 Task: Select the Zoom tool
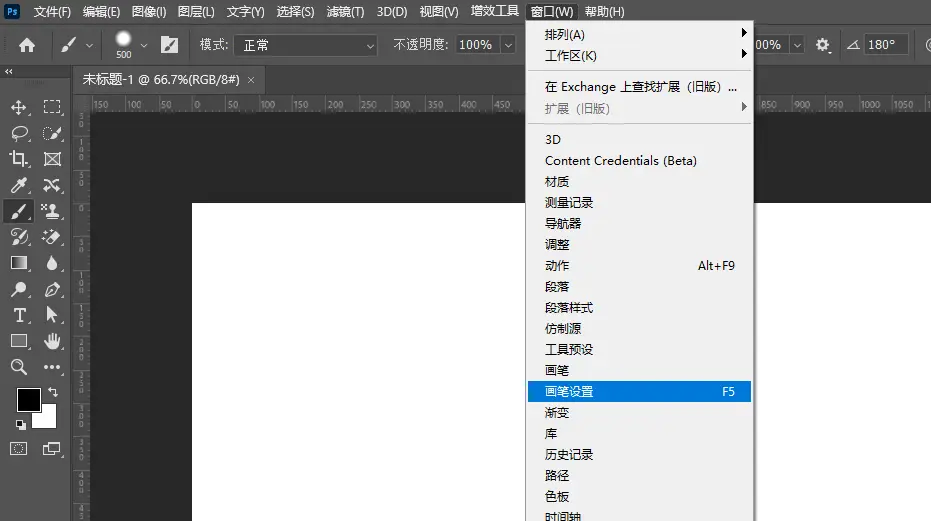(x=19, y=367)
